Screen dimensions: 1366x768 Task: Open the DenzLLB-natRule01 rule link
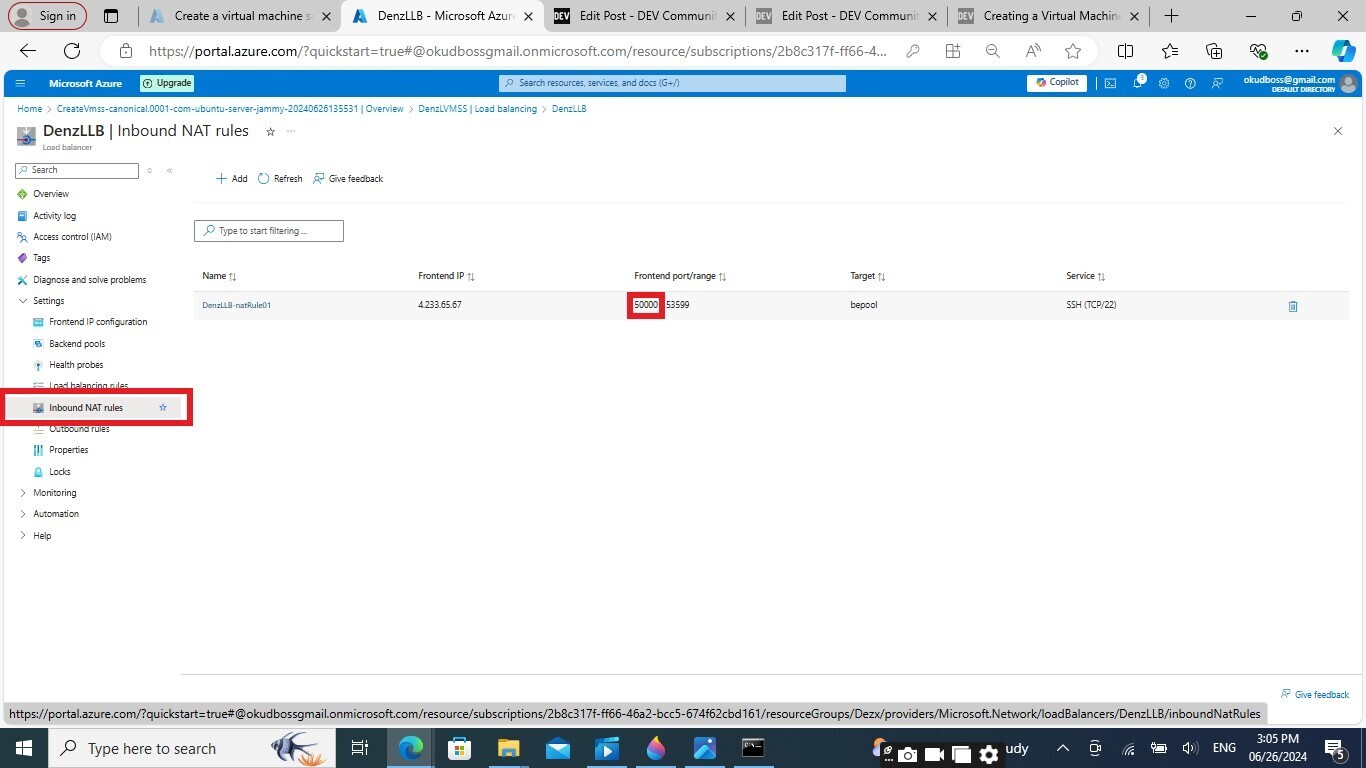click(236, 305)
